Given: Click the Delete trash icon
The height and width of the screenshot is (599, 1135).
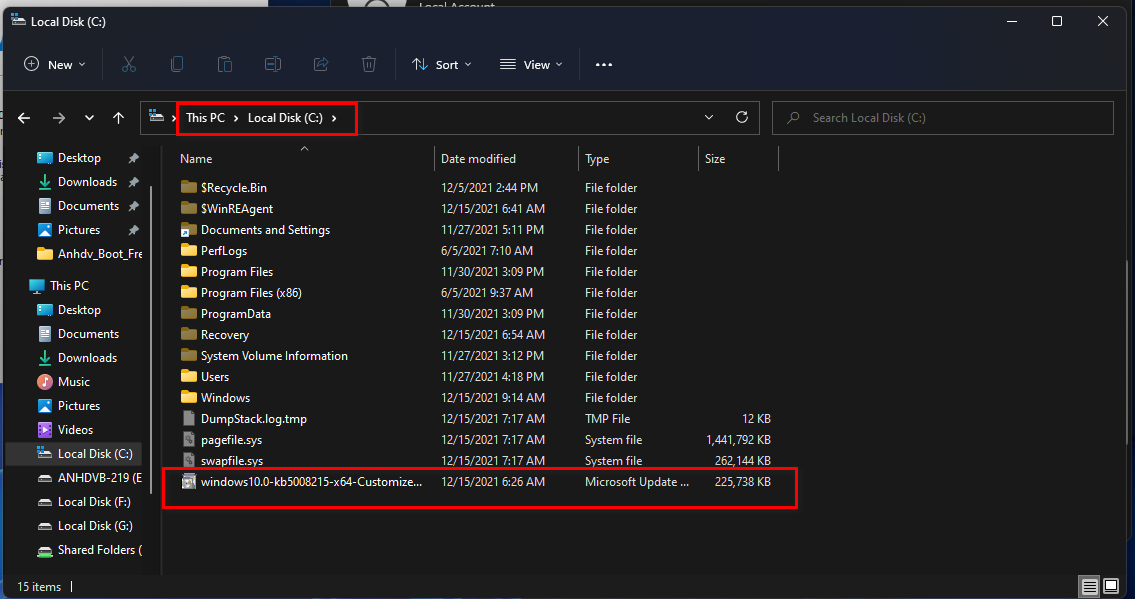Looking at the screenshot, I should (x=368, y=64).
